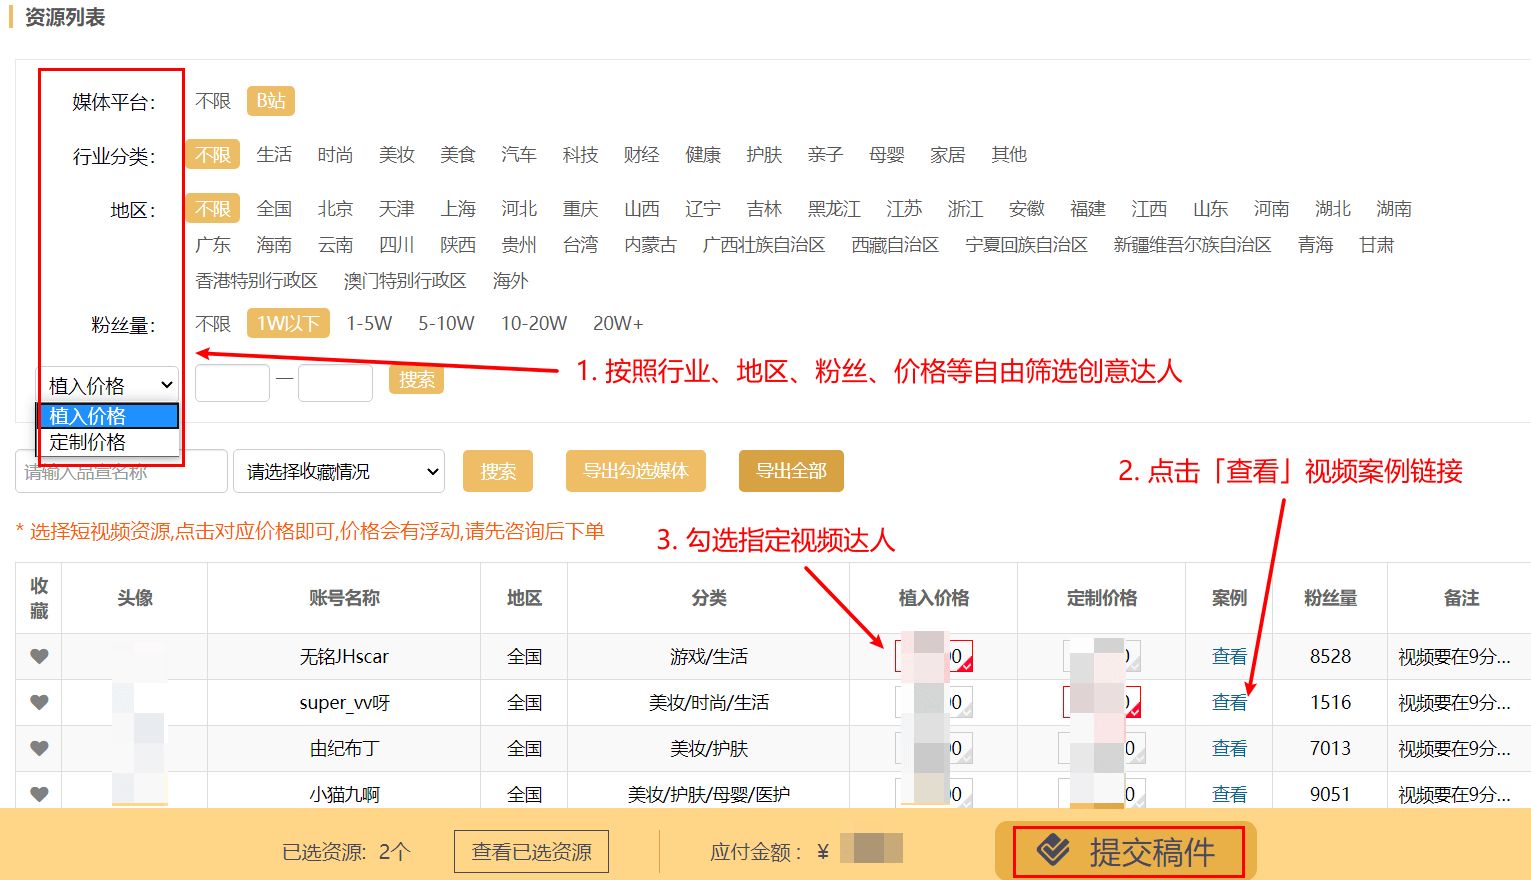
Task: Favorite the 无铭JHscar row heart icon
Action: click(x=39, y=657)
